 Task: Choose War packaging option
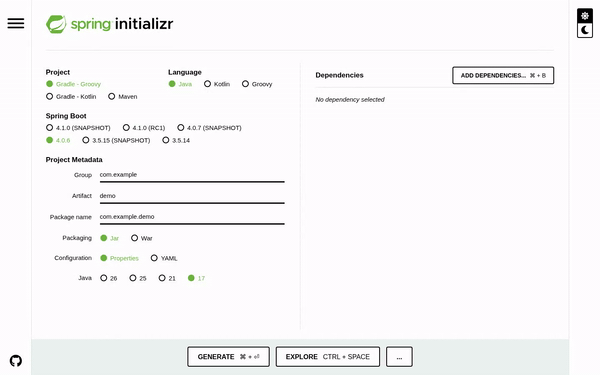tap(142, 238)
